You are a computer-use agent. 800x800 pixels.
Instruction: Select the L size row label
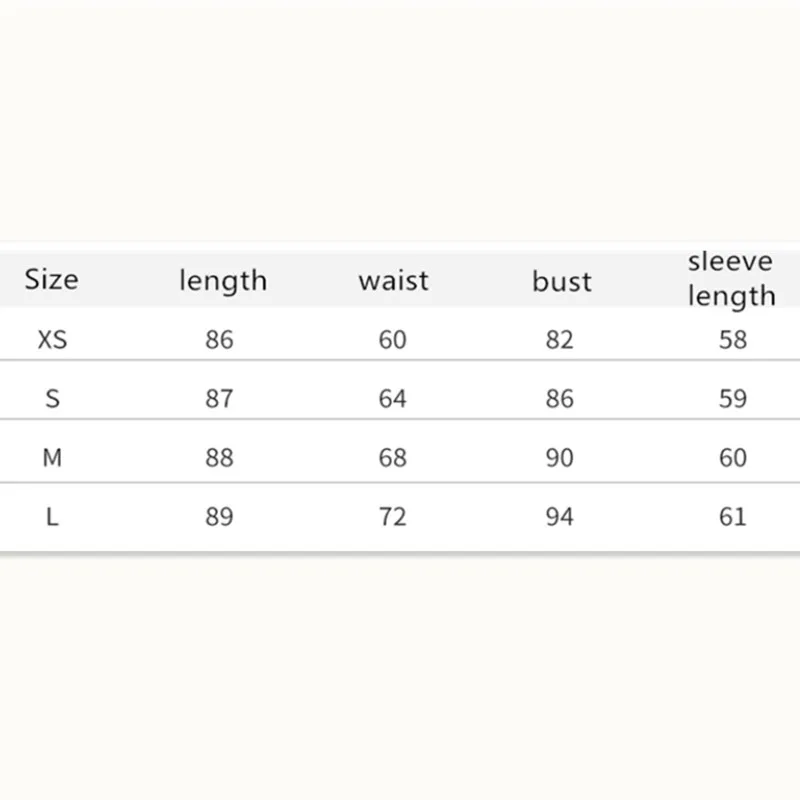click(x=52, y=517)
